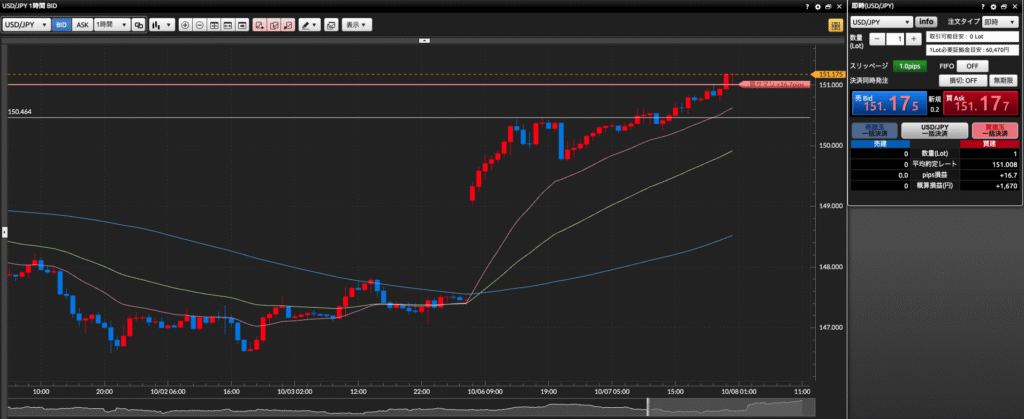Click the red 買 Ask price button

[x=980, y=103]
